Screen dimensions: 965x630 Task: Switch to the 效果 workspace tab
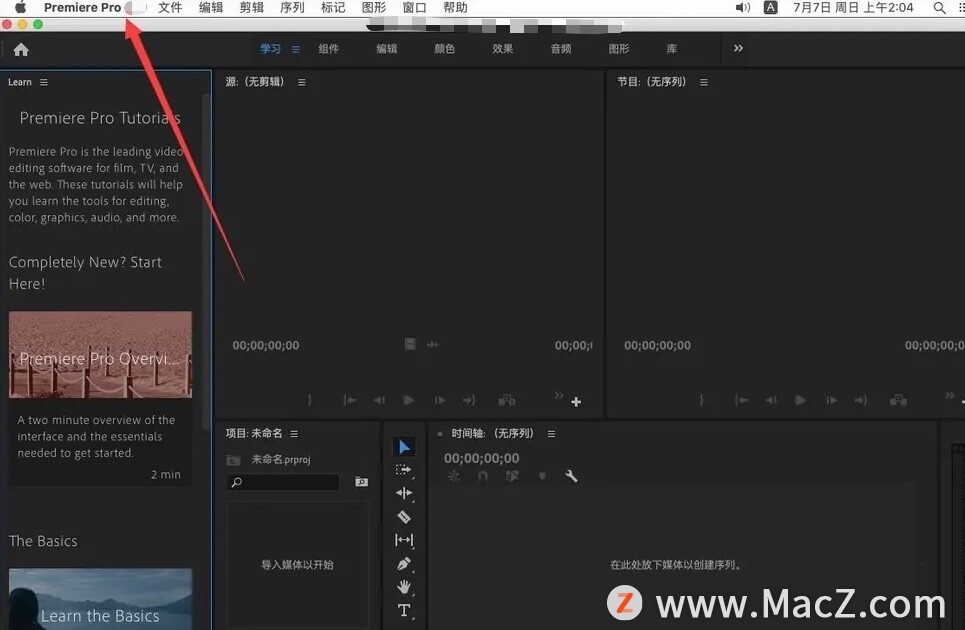[x=502, y=49]
